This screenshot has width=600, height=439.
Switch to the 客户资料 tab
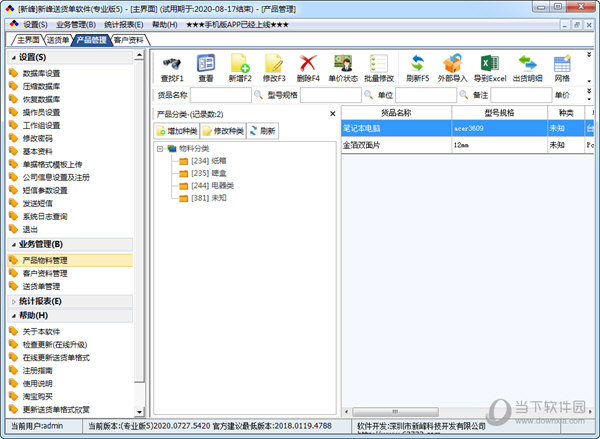click(x=130, y=40)
